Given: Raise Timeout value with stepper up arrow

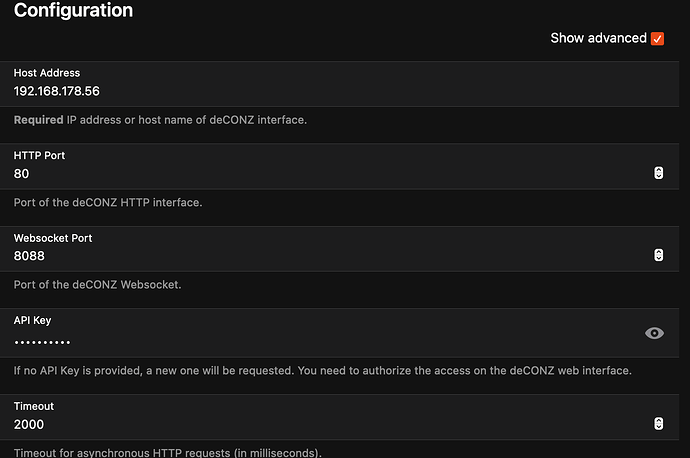Looking at the screenshot, I should (x=658, y=421).
